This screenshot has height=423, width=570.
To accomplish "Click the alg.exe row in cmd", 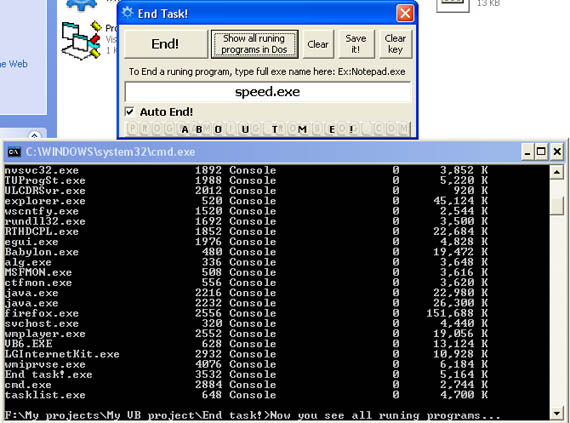I will tap(246, 262).
